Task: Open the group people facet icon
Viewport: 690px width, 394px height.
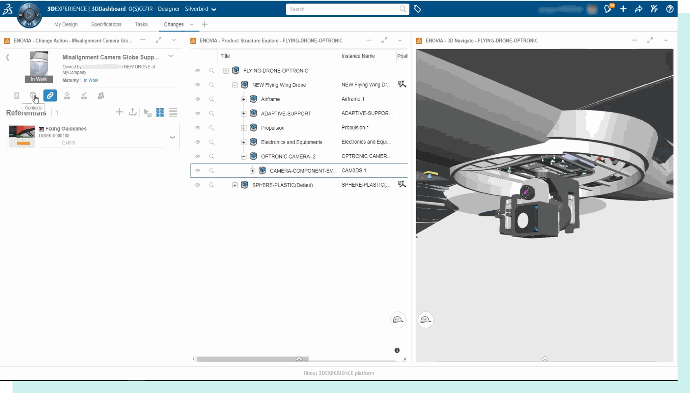Action: coord(101,96)
